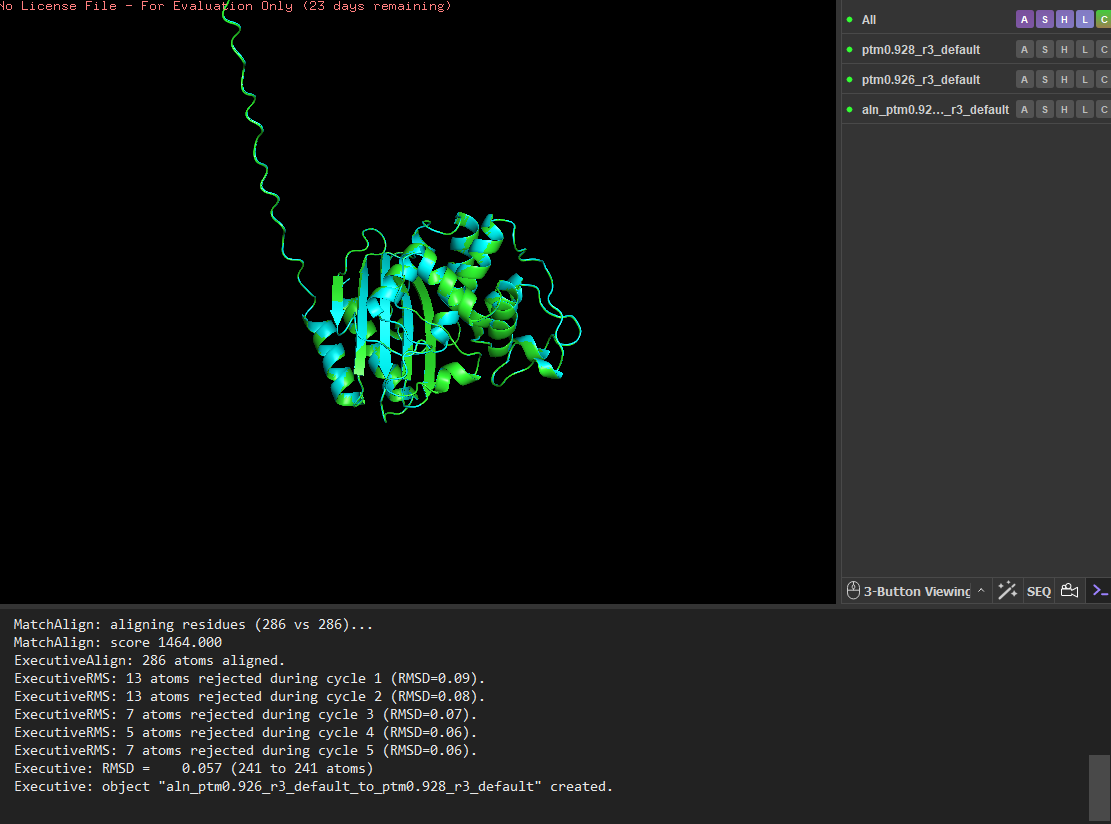Open the wizard magic wand tool

1007,591
